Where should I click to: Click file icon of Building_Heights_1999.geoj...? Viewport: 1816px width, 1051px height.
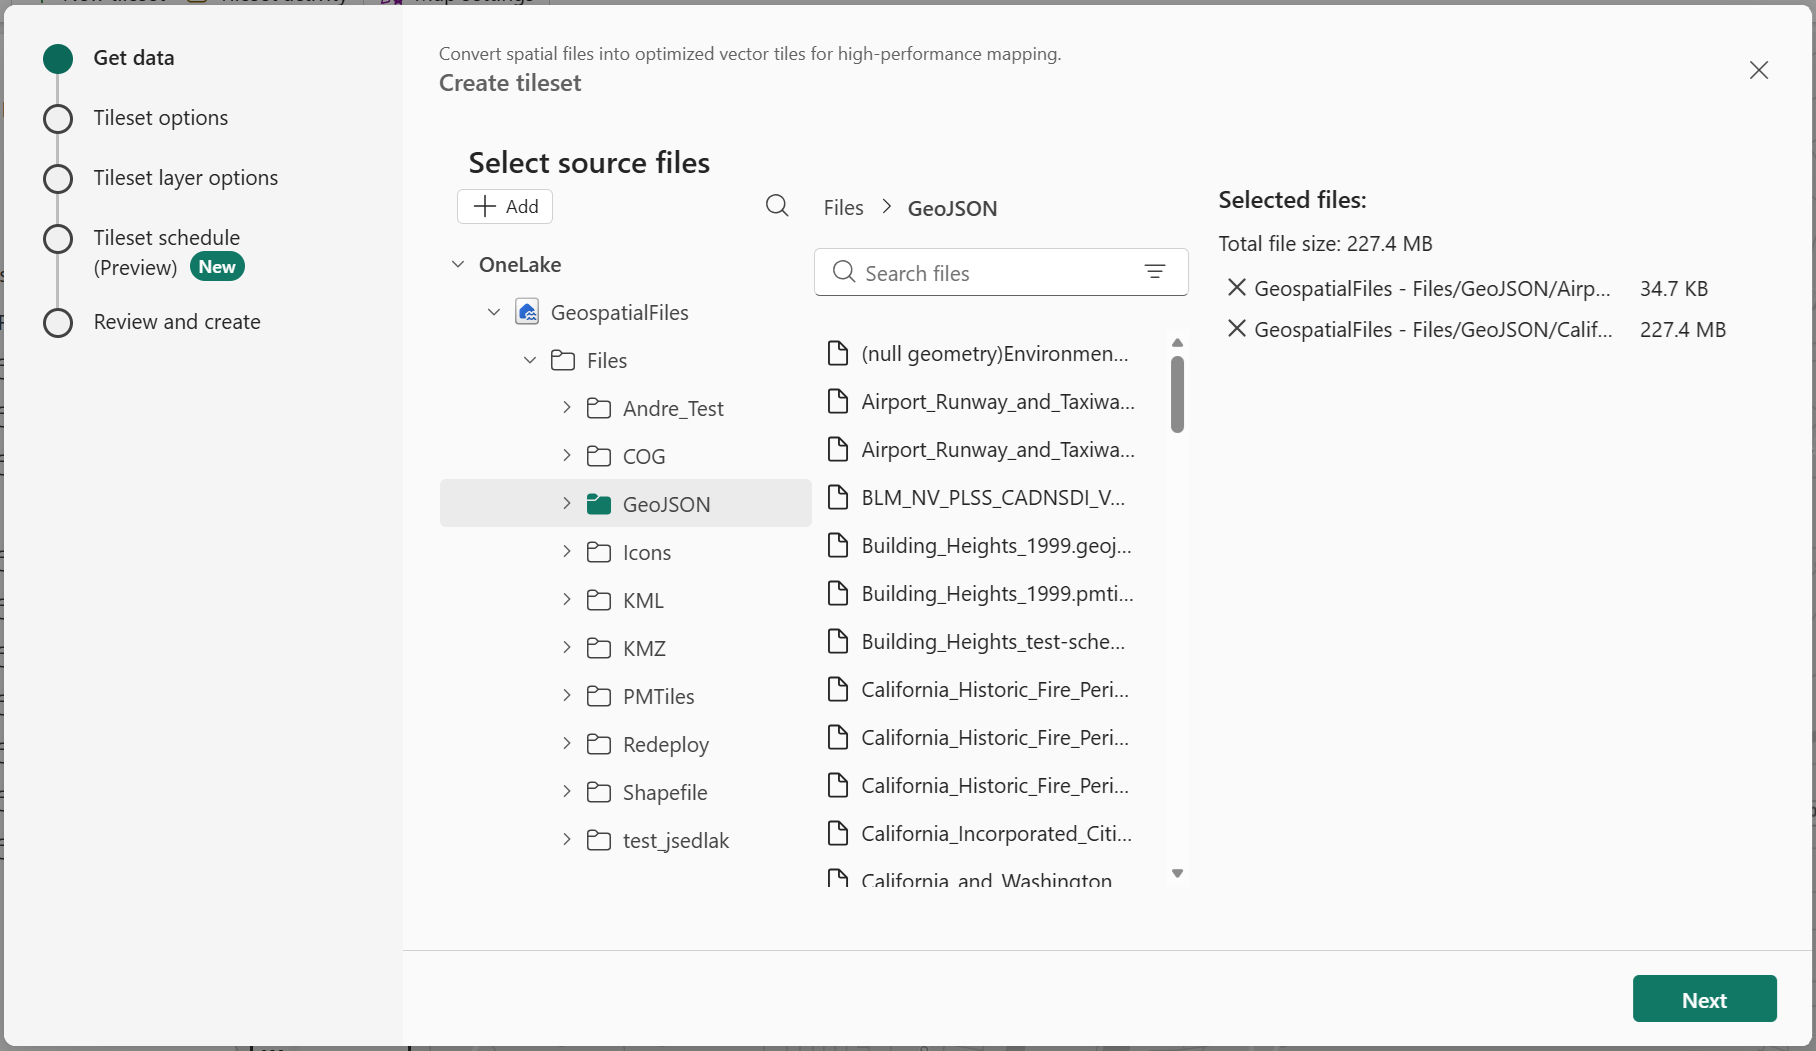point(838,545)
